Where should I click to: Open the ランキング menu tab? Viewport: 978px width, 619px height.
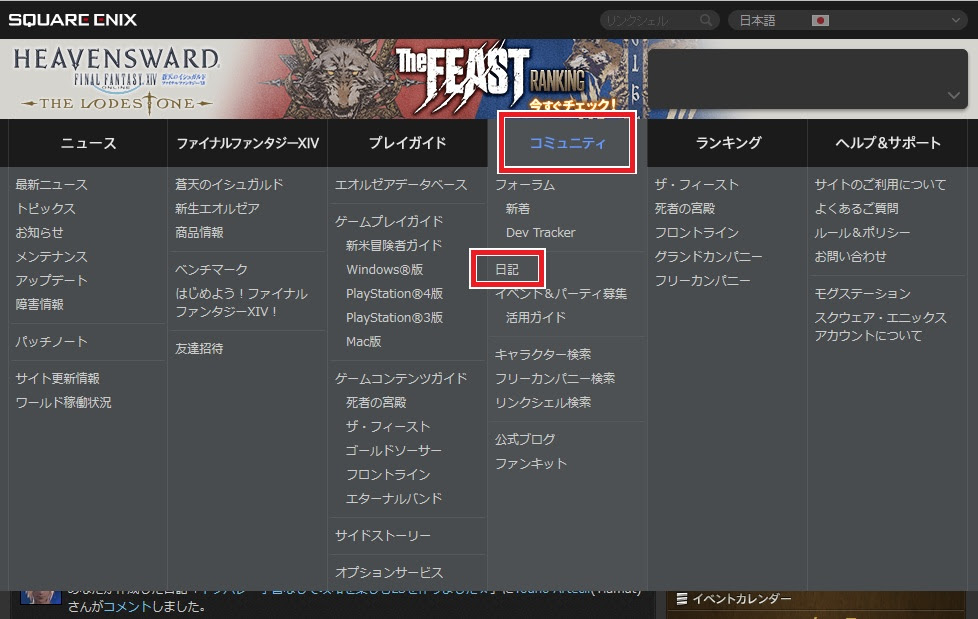tap(728, 143)
